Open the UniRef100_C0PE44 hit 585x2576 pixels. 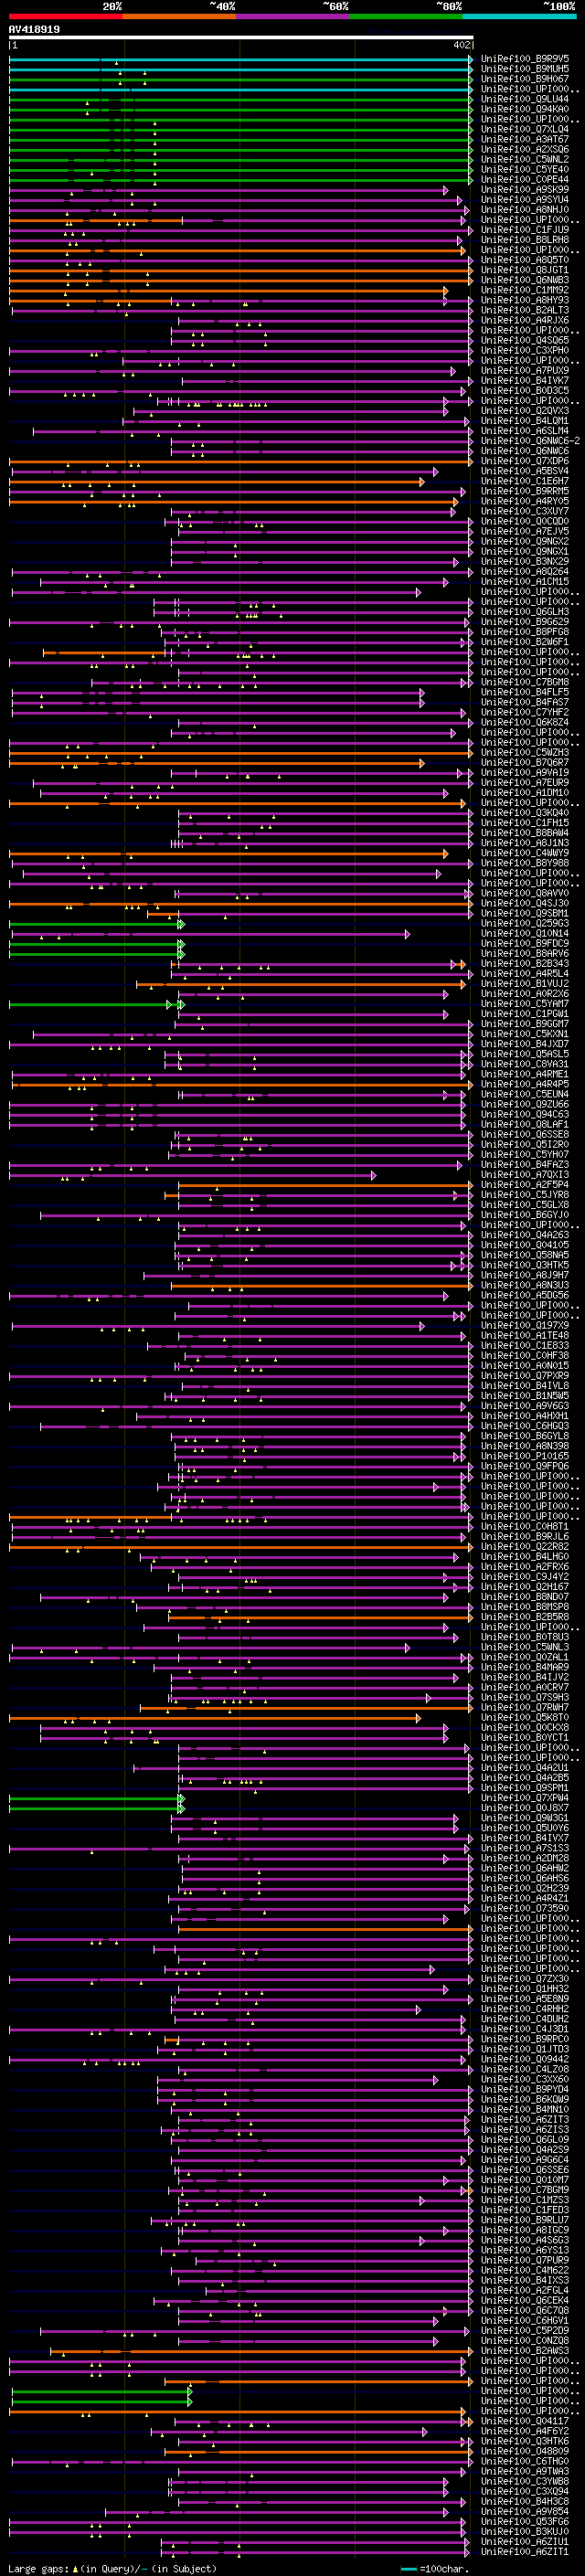click(x=525, y=179)
